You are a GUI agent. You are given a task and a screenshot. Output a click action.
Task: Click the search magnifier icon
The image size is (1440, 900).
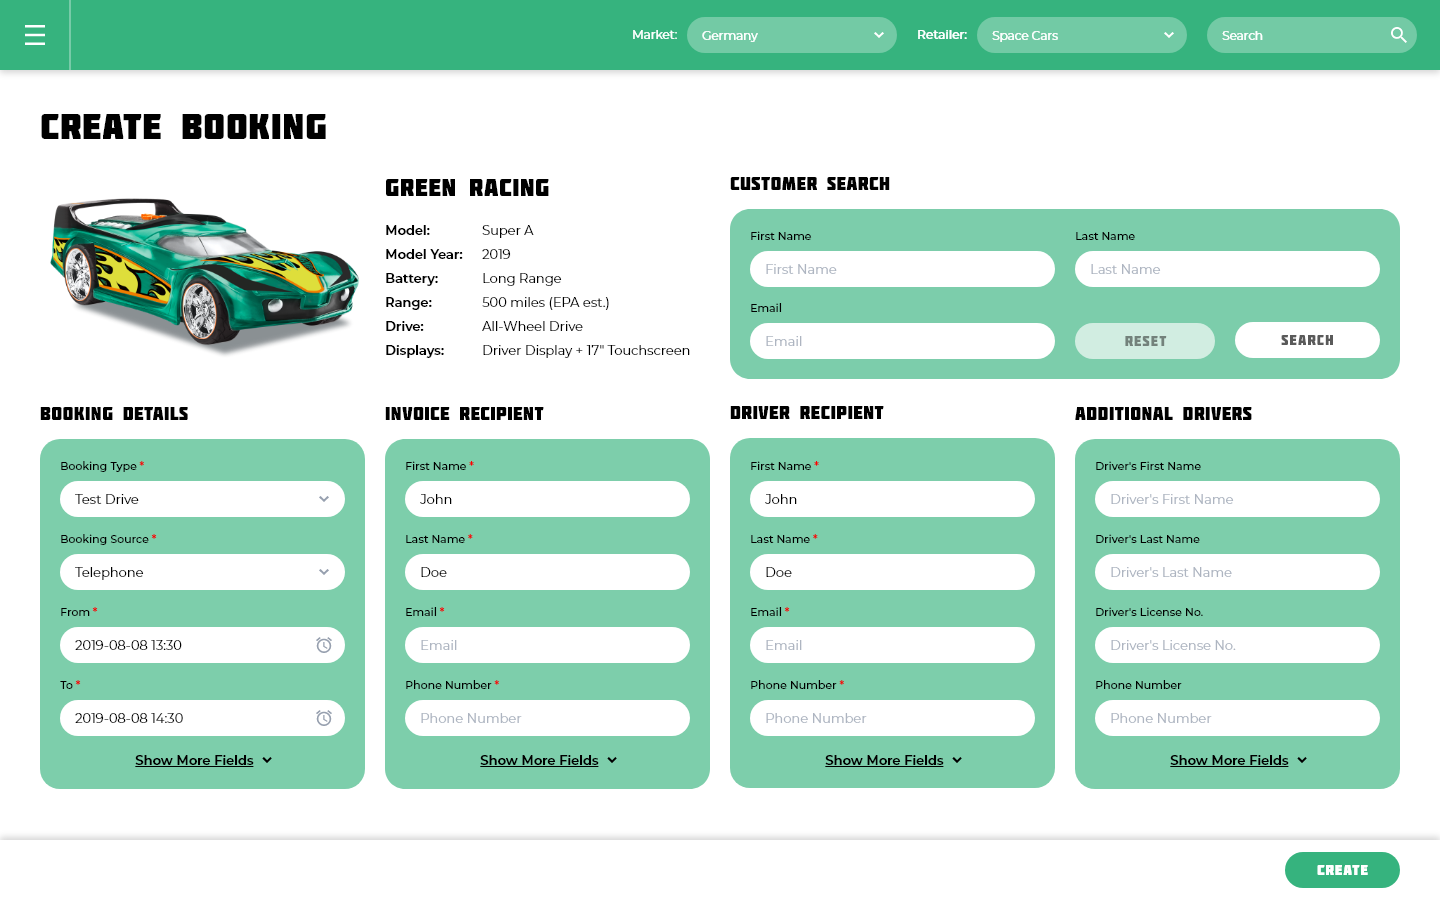click(x=1399, y=34)
